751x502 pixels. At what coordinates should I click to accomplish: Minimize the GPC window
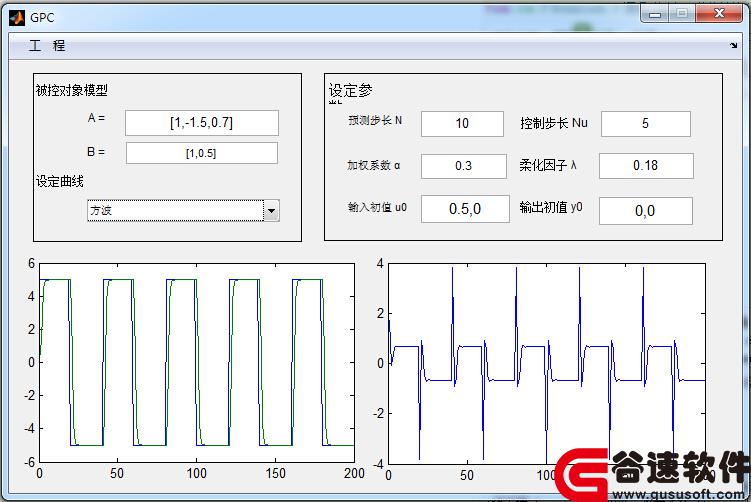pyautogui.click(x=655, y=14)
